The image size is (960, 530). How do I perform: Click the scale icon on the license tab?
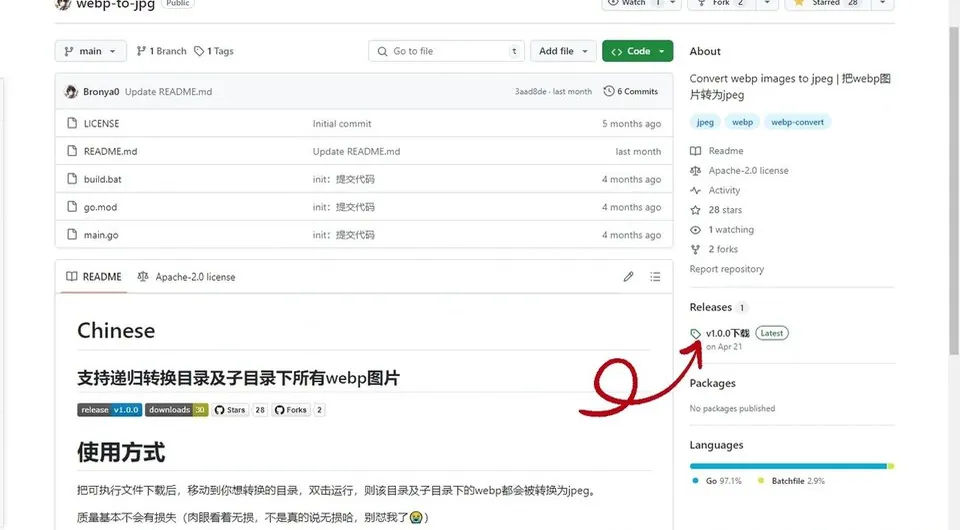point(143,277)
